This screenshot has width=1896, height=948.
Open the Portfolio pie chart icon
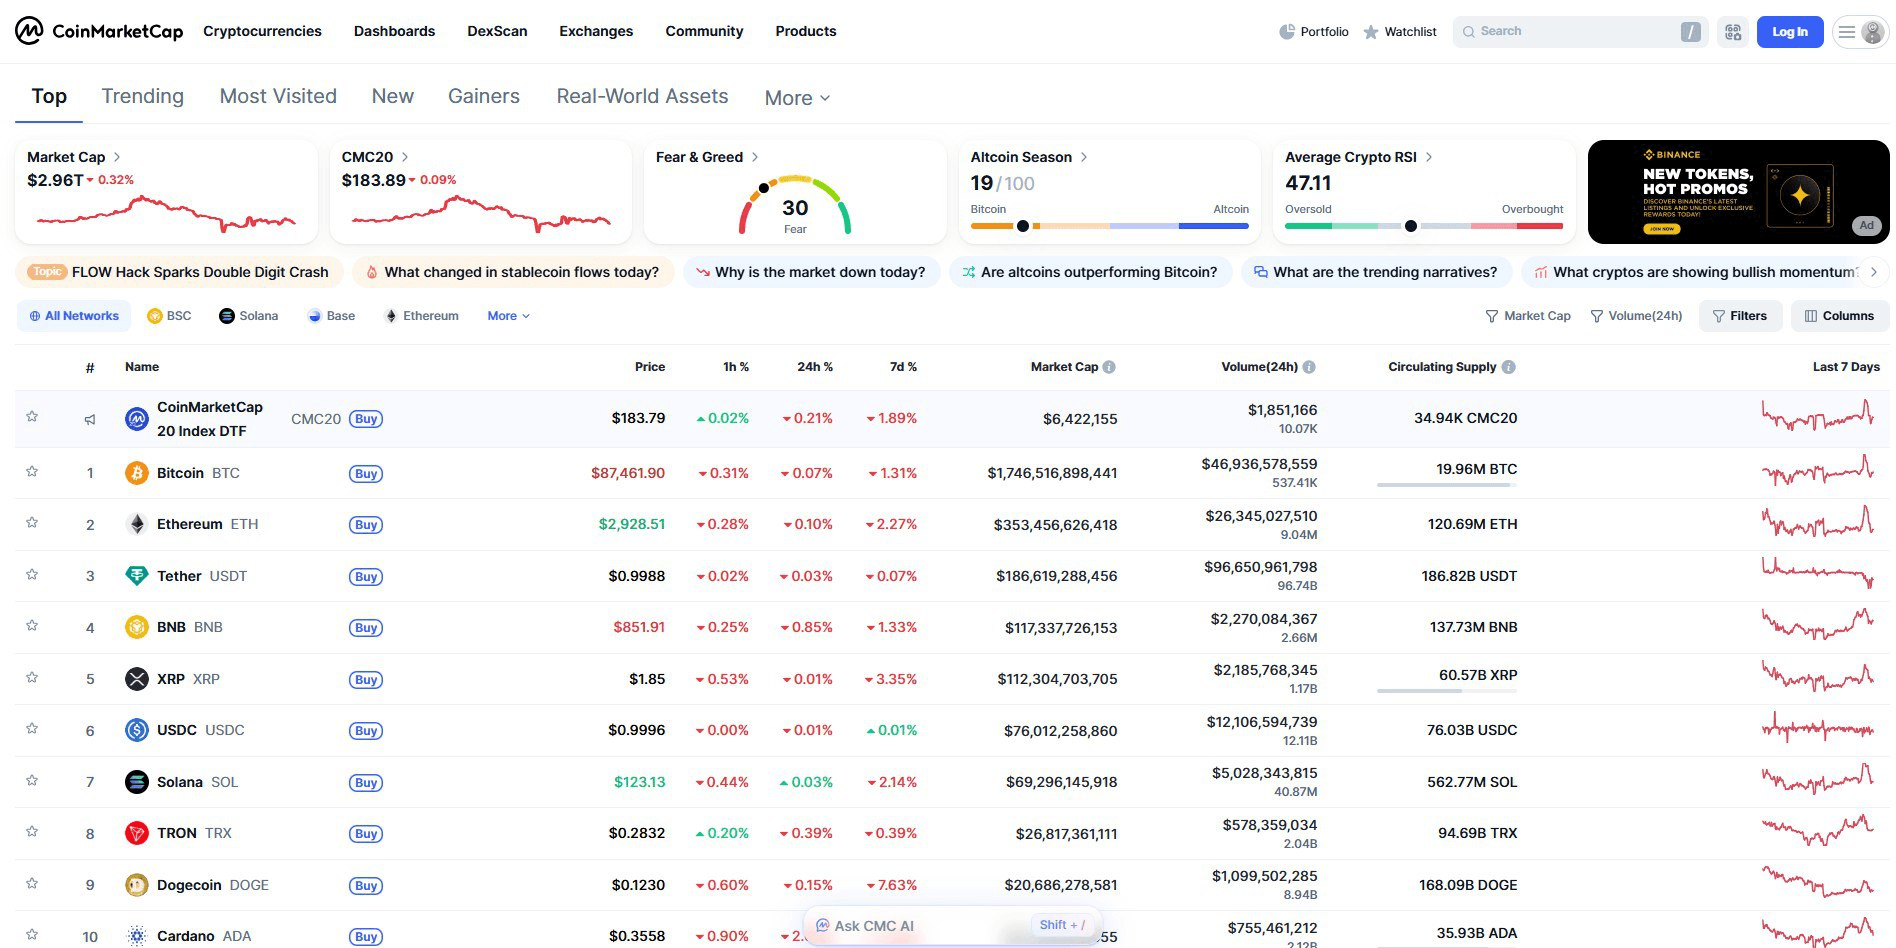[x=1287, y=32]
